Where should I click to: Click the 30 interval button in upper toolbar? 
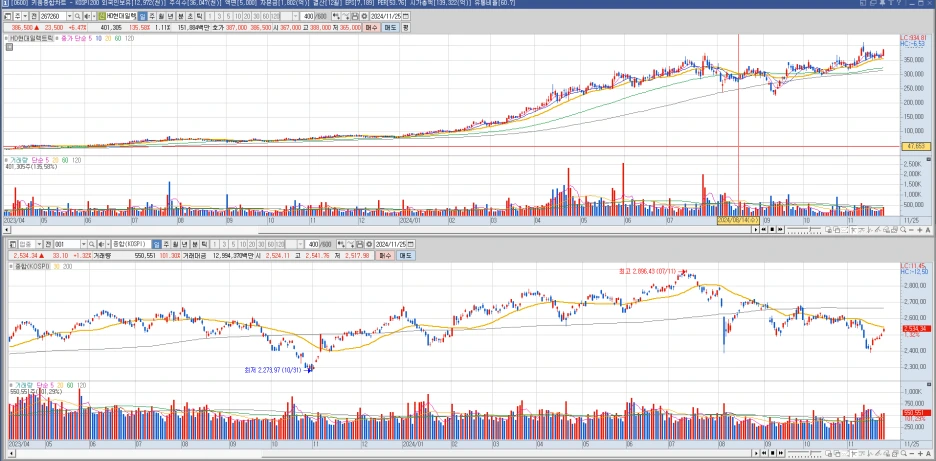tap(257, 16)
